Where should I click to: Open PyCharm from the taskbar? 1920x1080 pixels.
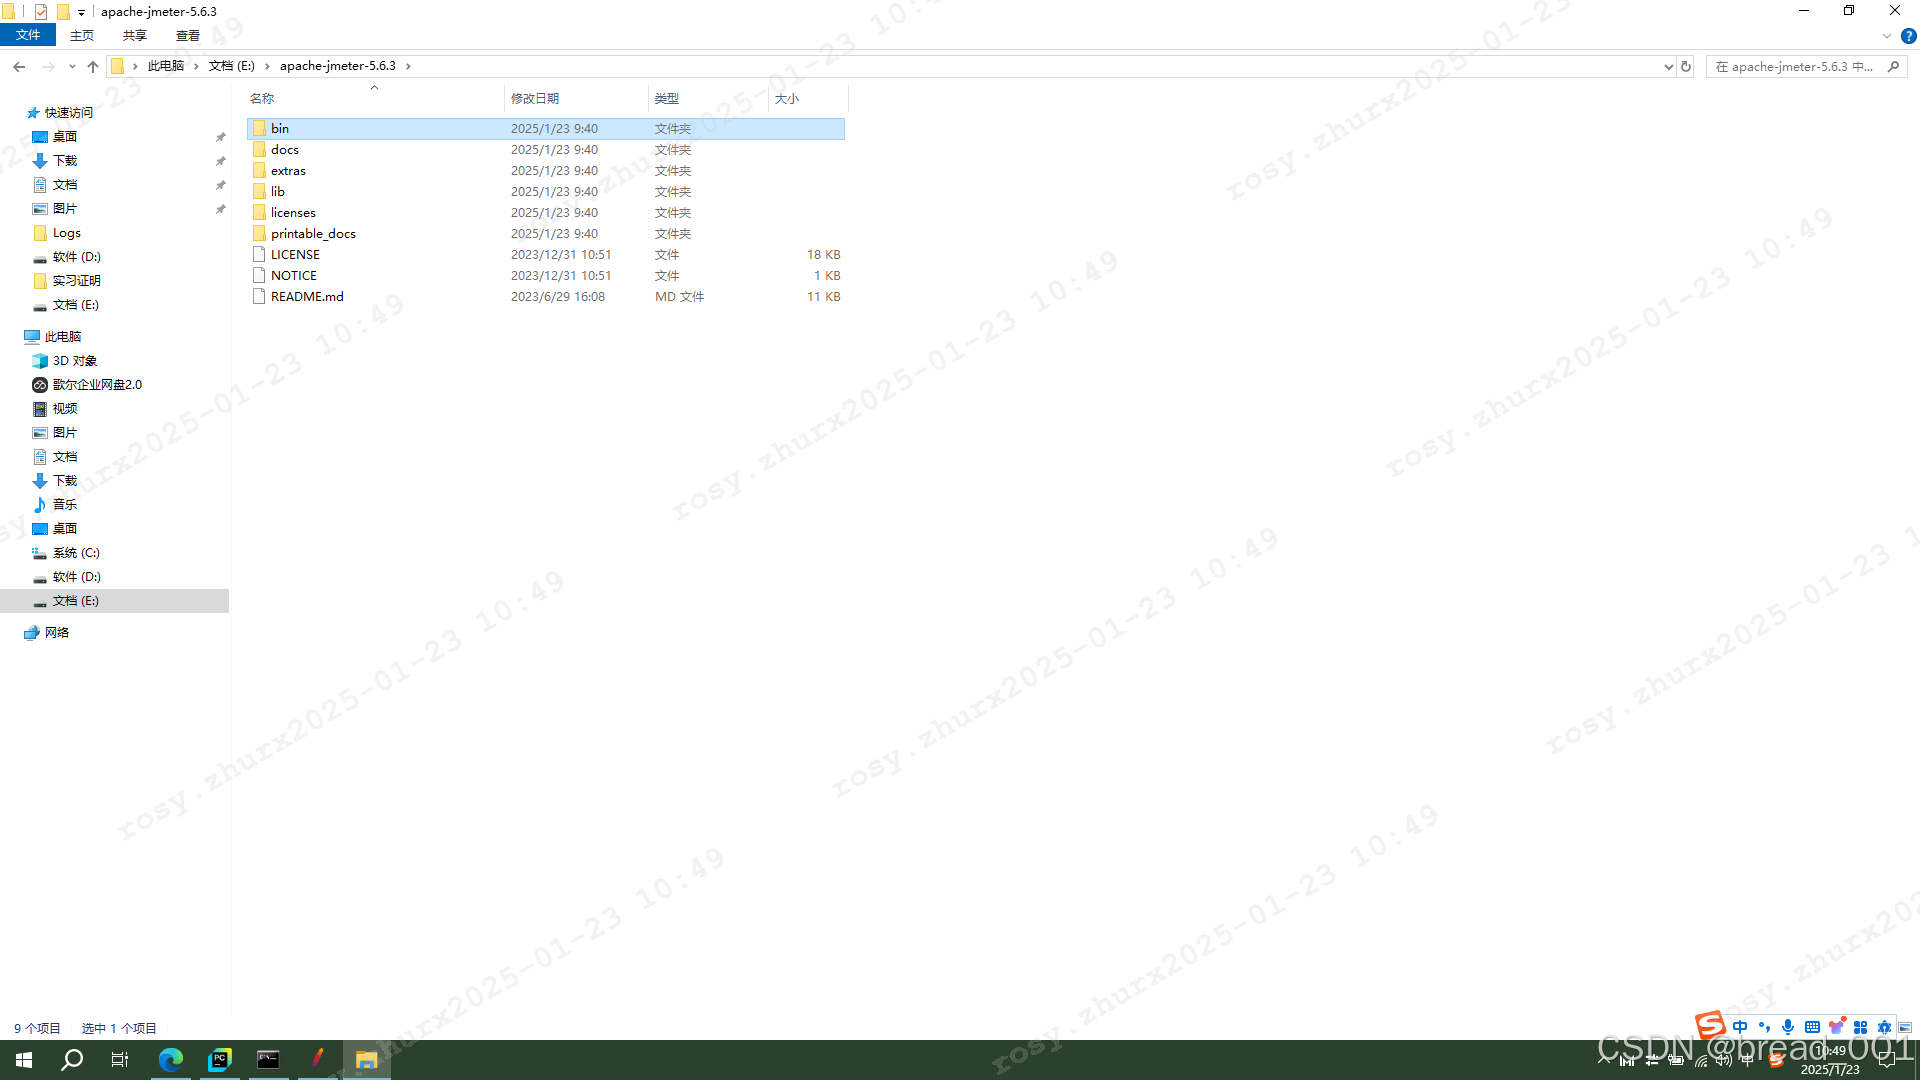click(219, 1059)
